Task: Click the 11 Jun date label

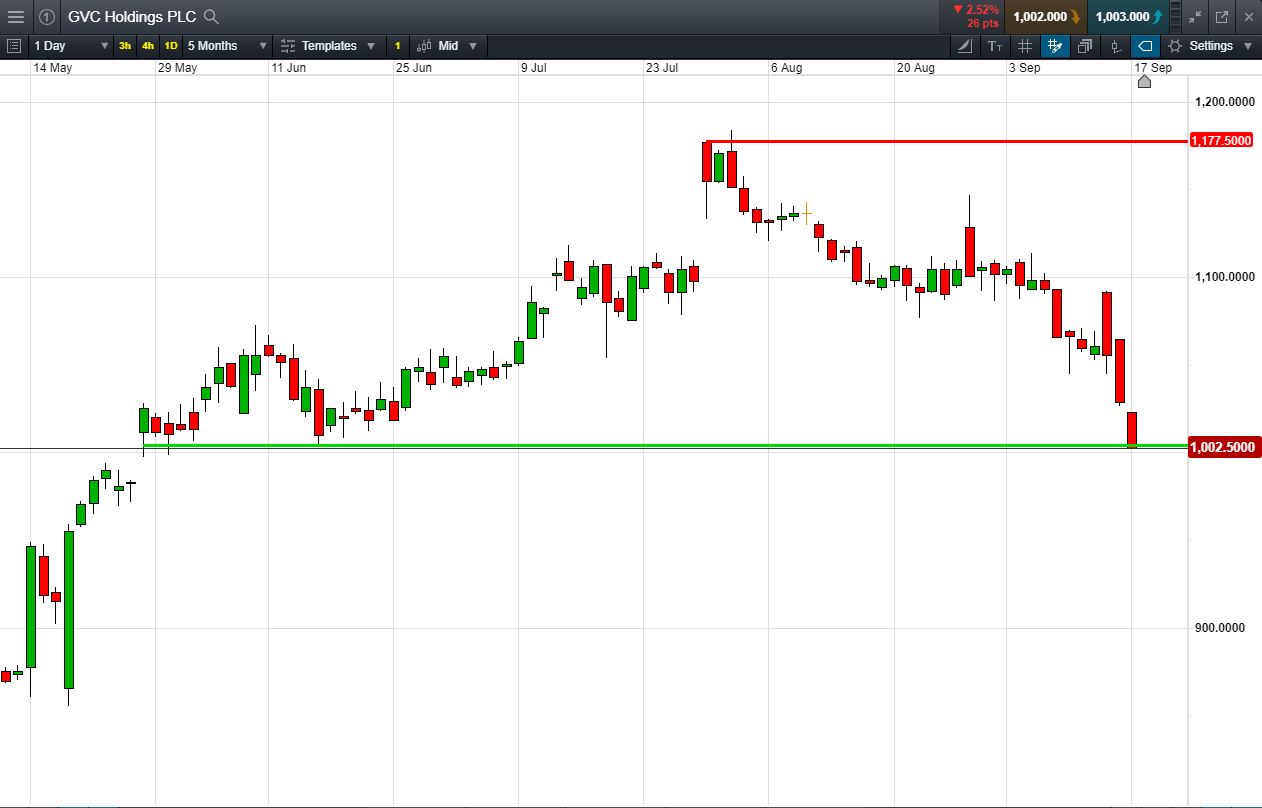Action: 288,68
